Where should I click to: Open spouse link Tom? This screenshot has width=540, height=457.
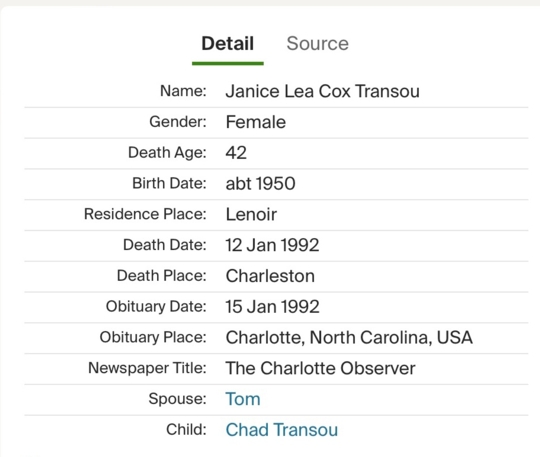[243, 399]
